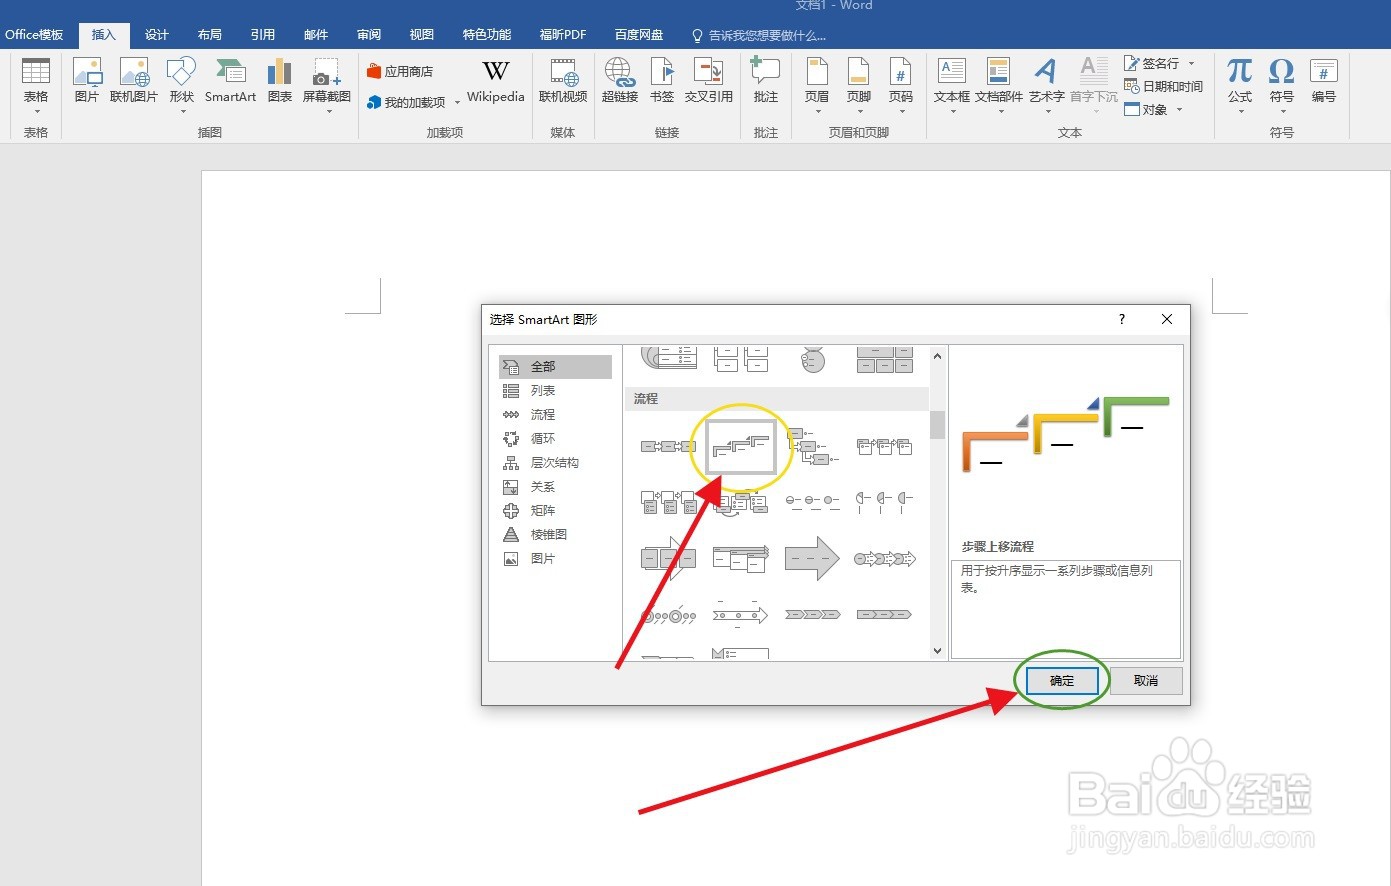The image size is (1391, 886).
Task: Add a 书签 bookmark
Action: (x=662, y=80)
